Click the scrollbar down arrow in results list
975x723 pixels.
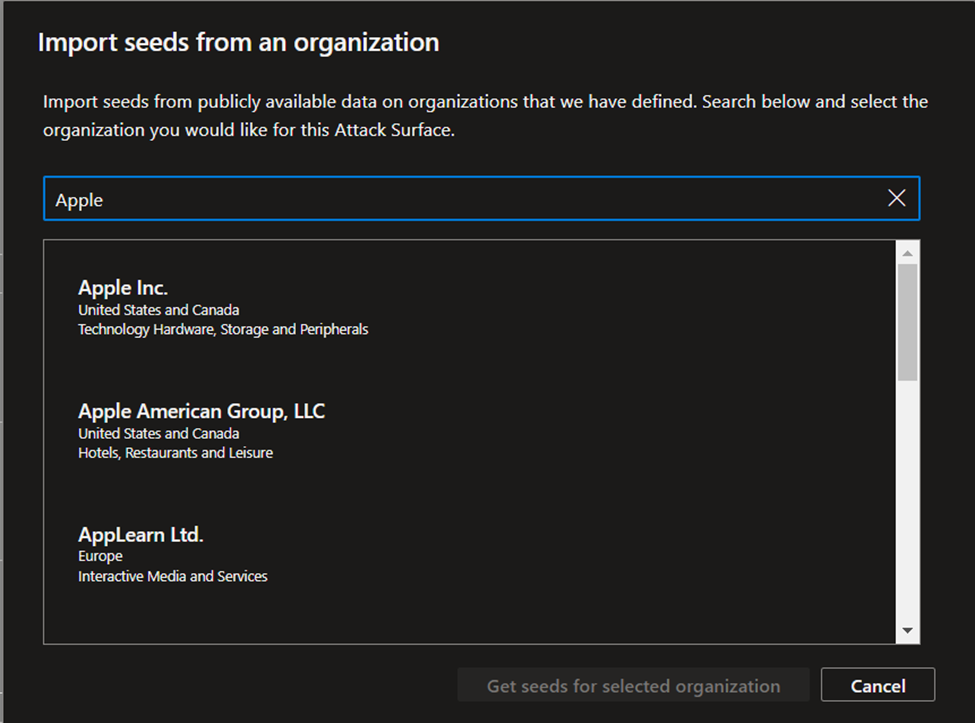click(907, 630)
